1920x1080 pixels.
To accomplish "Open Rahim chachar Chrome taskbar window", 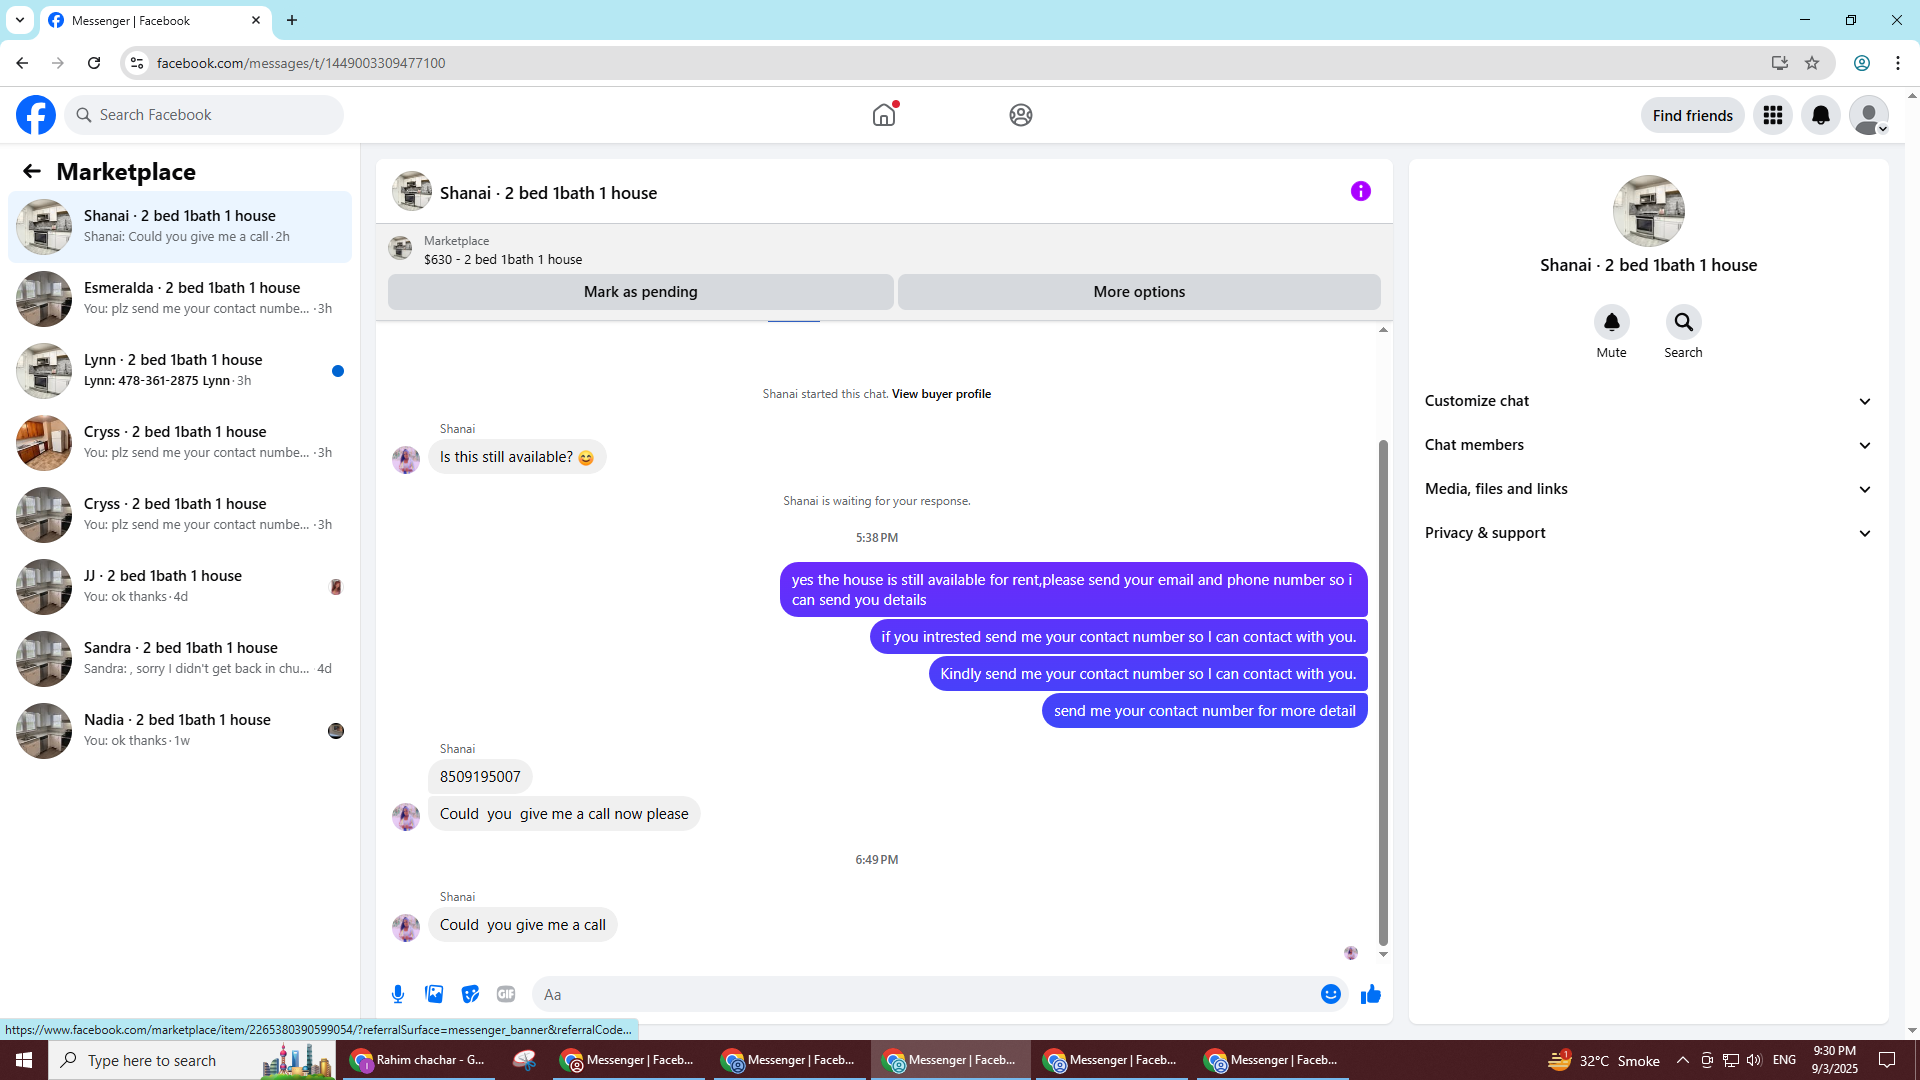I will (x=418, y=1060).
